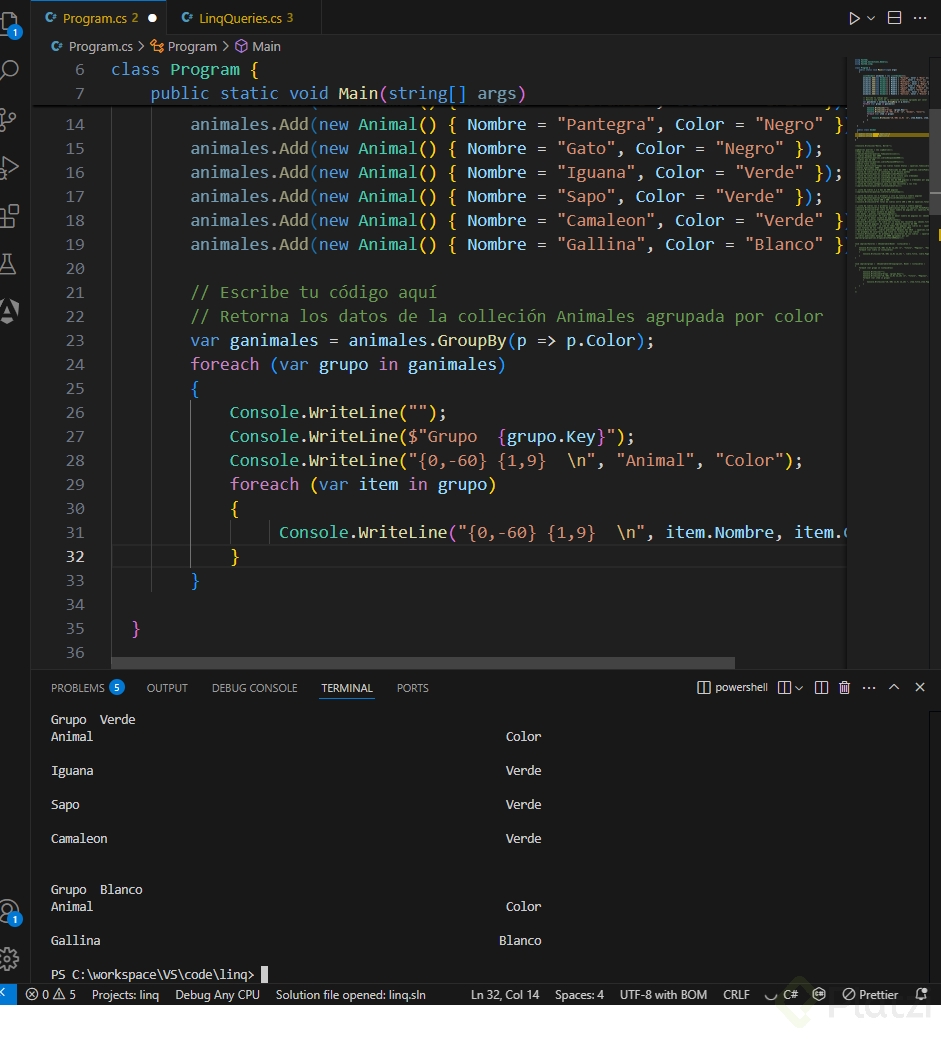The height and width of the screenshot is (1039, 941).
Task: Select the CRLF line ending selector
Action: (736, 994)
